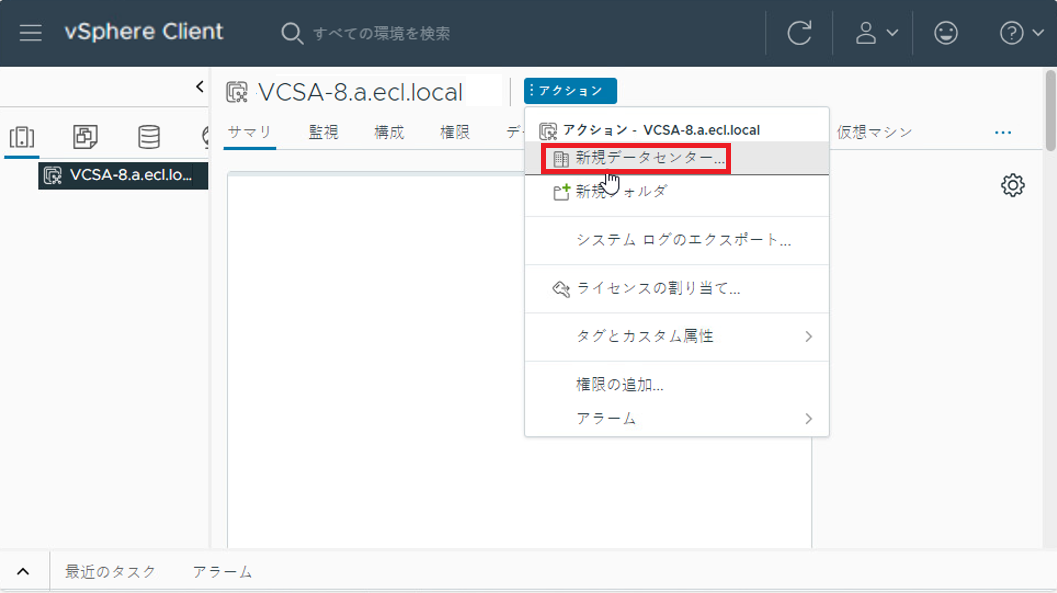Expand アラーム submenu in actions menu
Viewport: 1057px width, 593px height.
pos(677,418)
